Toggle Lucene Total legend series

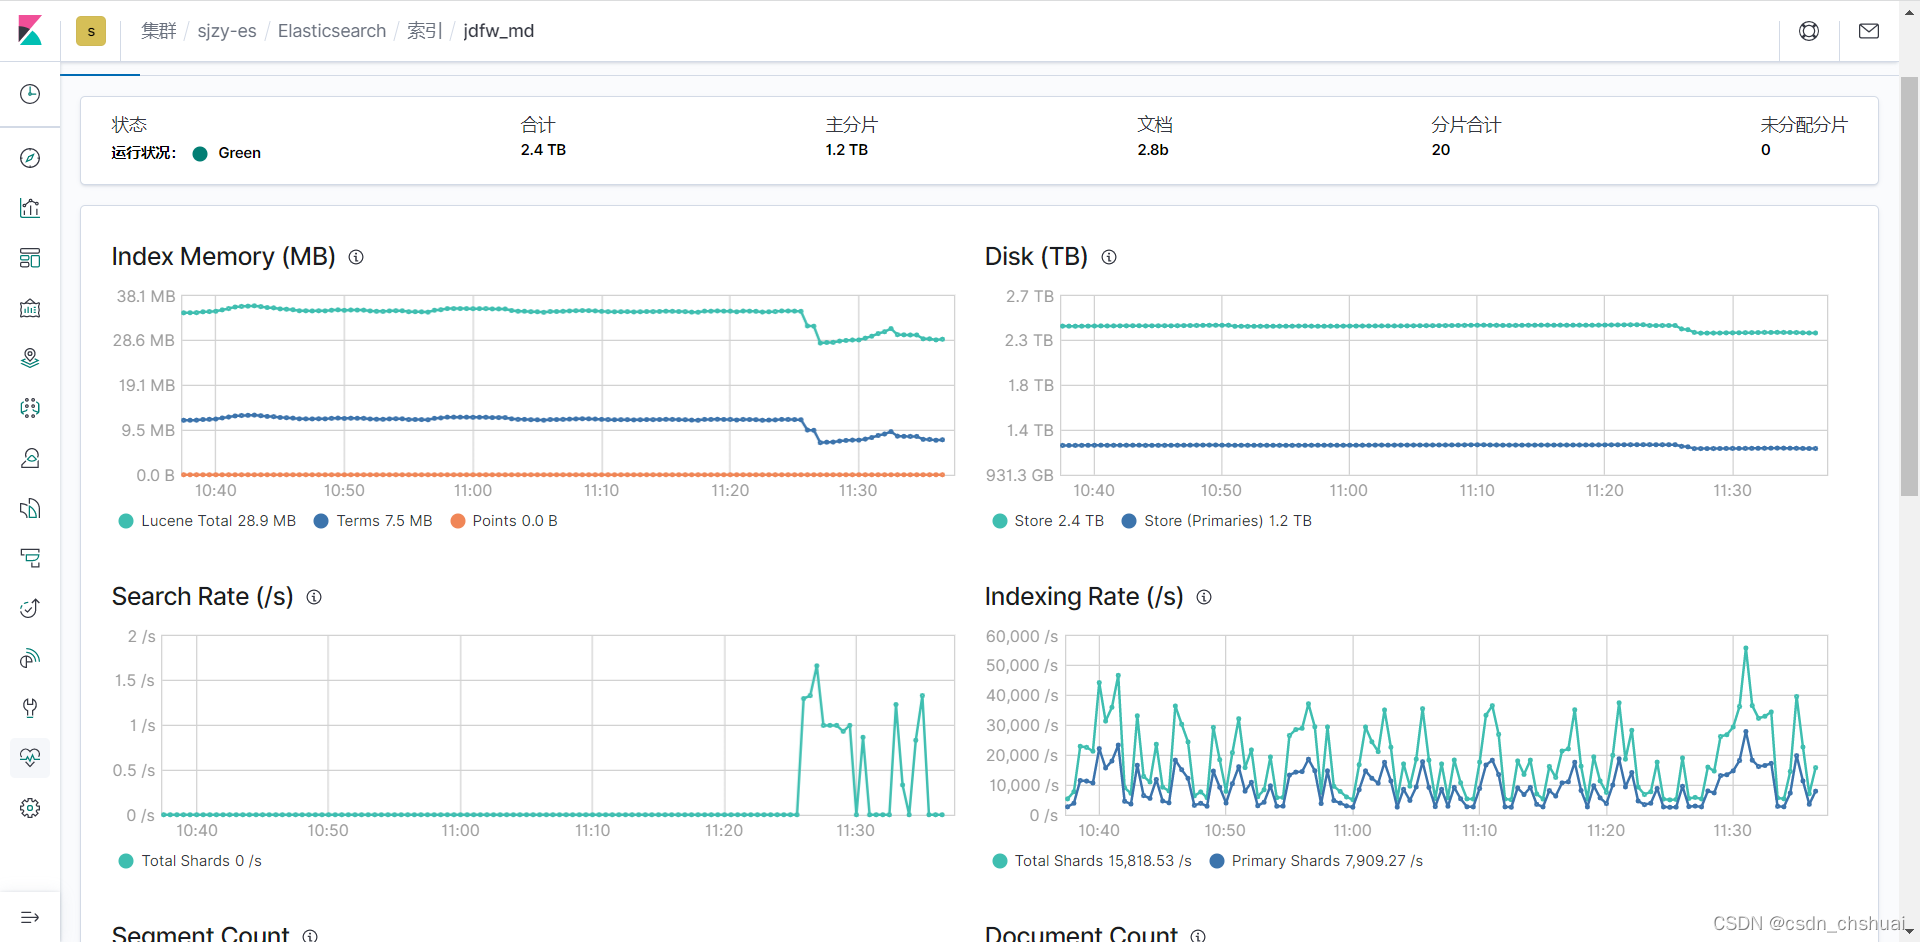207,521
